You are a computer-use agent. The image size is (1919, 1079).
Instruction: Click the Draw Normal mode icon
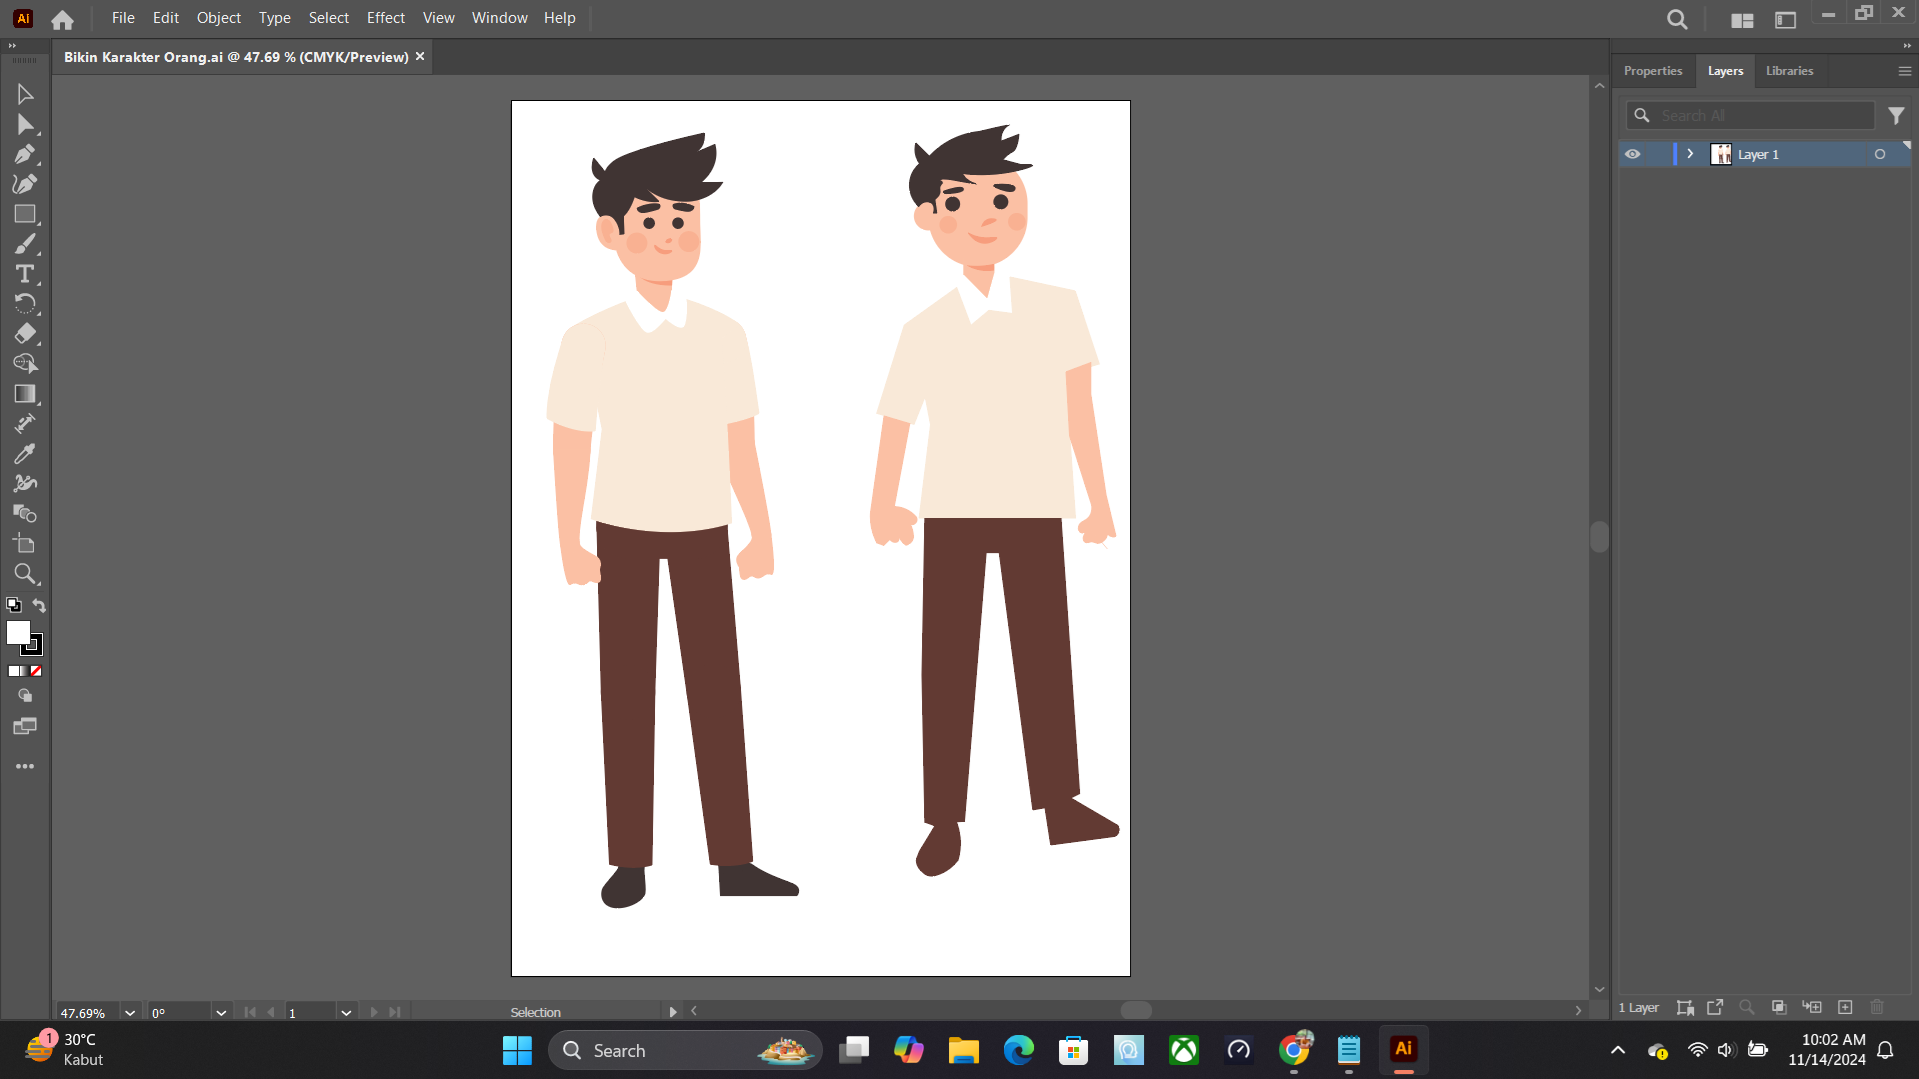tap(25, 696)
